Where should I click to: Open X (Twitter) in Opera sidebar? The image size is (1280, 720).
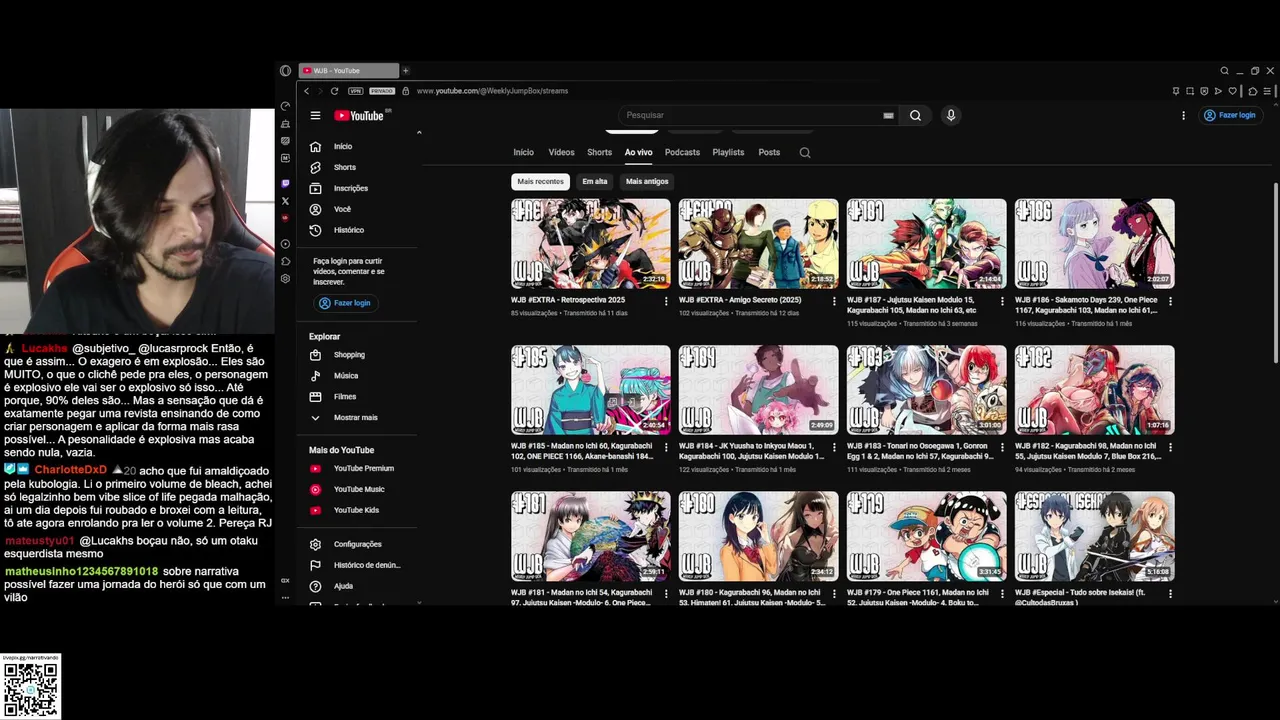[x=285, y=201]
